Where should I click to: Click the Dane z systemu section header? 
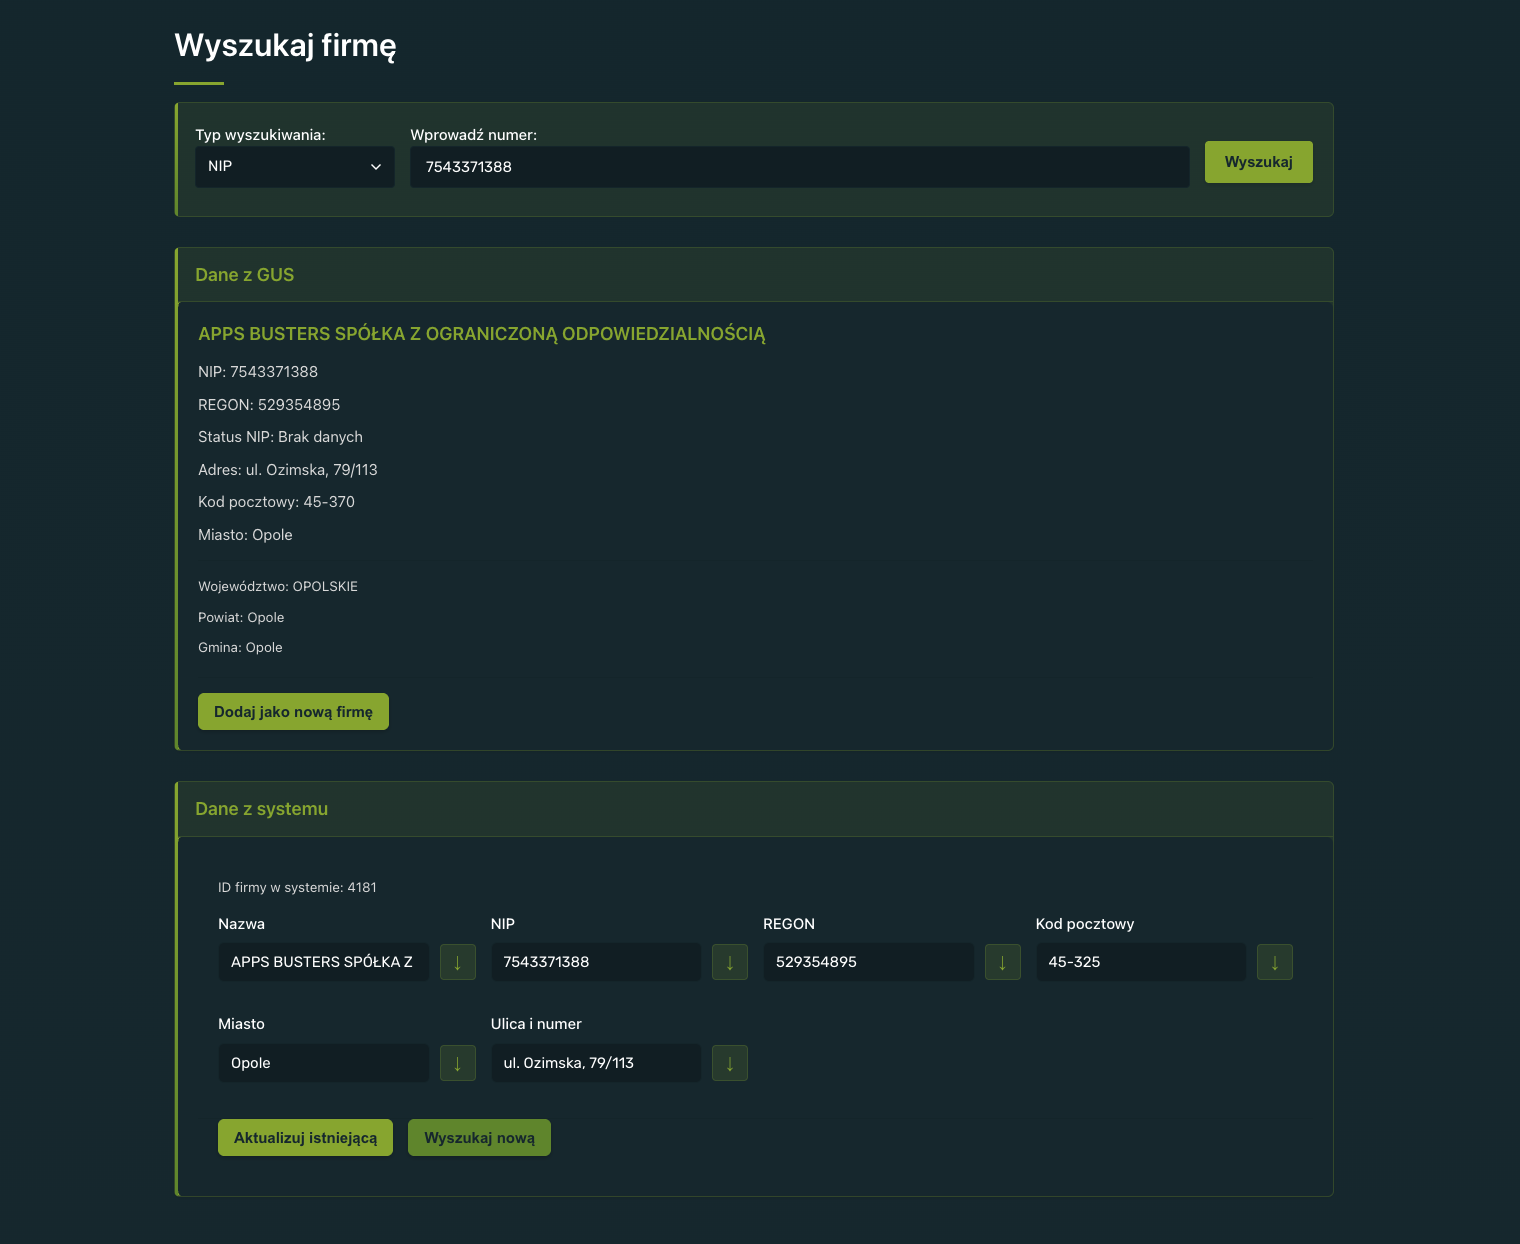tap(262, 809)
